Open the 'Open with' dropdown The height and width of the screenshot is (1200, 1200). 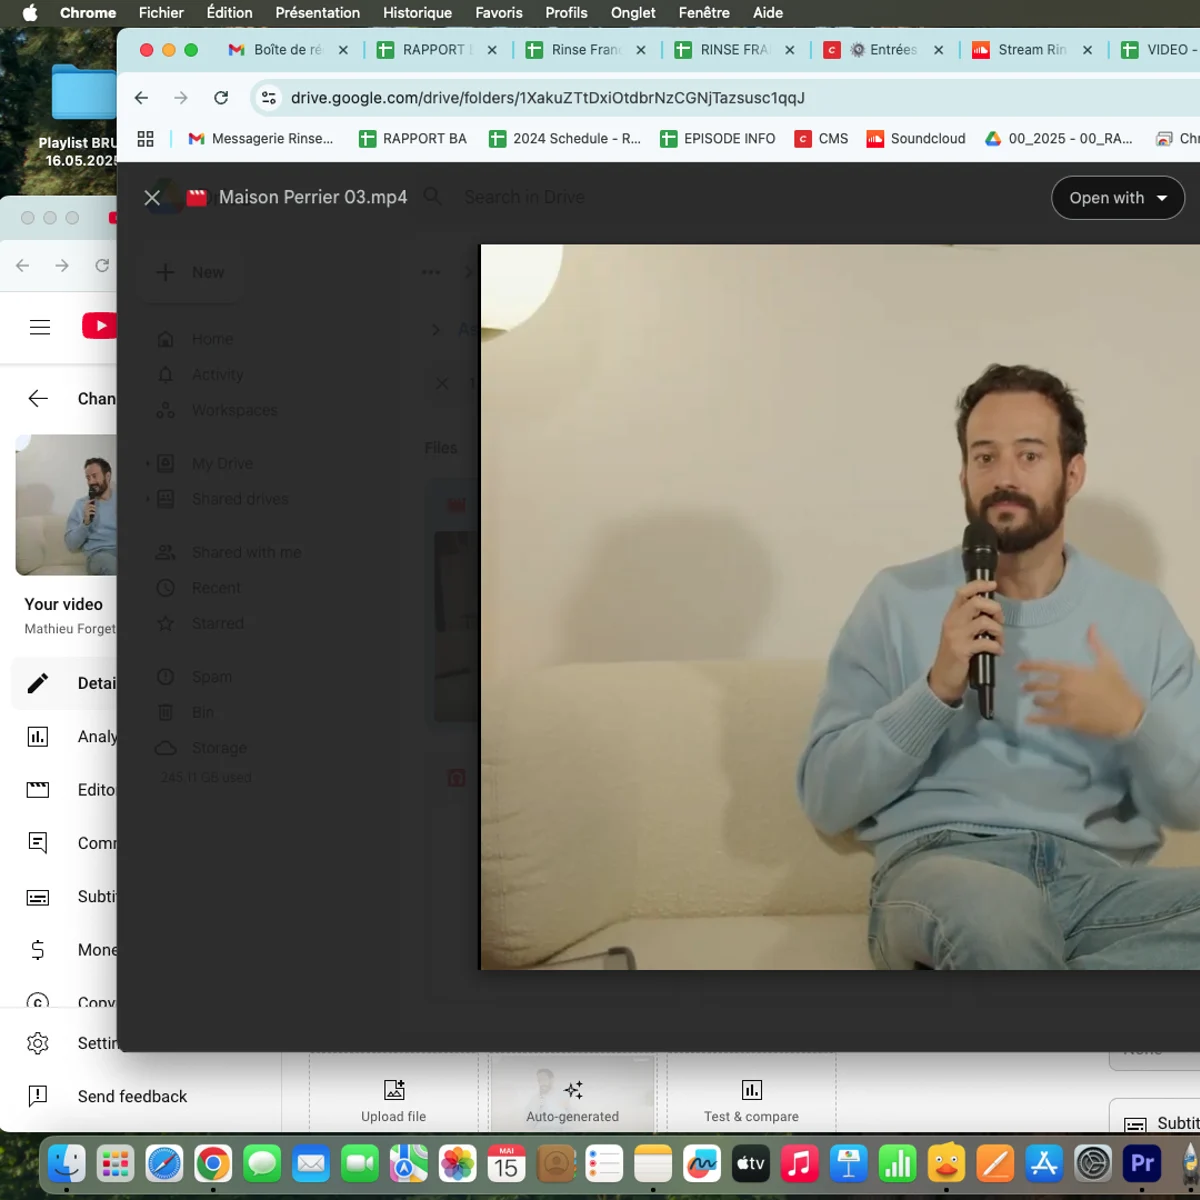(x=1117, y=198)
